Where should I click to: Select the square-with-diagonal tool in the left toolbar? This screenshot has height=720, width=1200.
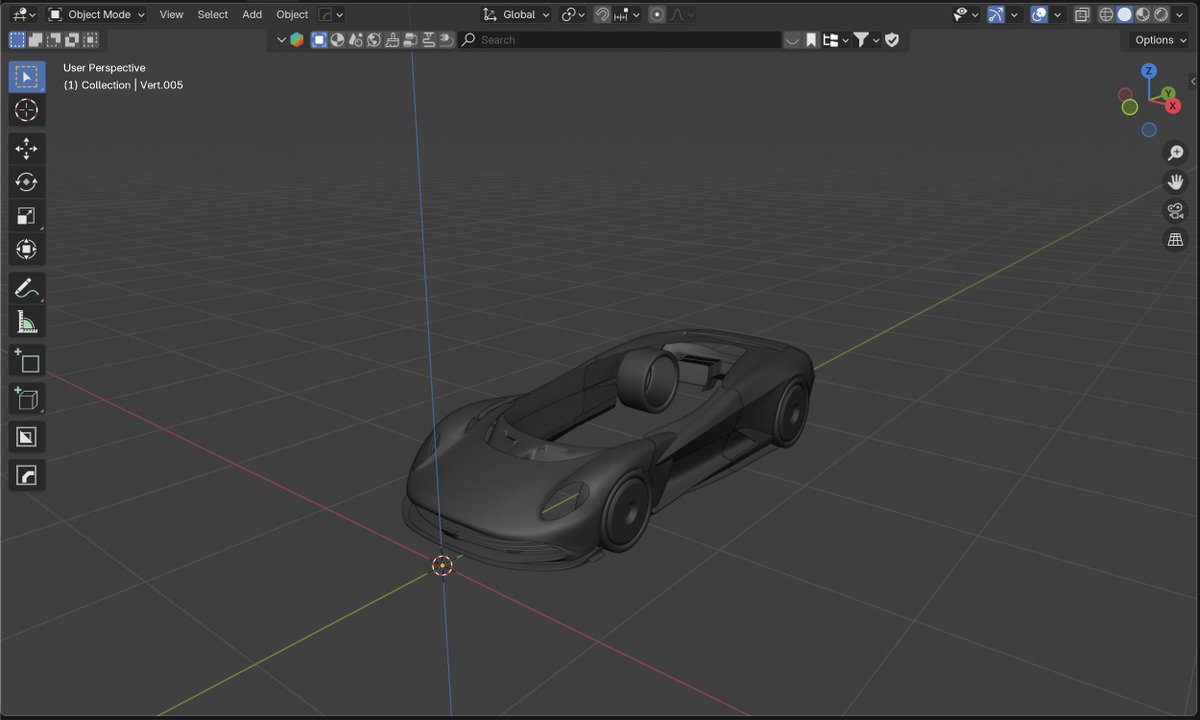[27, 437]
